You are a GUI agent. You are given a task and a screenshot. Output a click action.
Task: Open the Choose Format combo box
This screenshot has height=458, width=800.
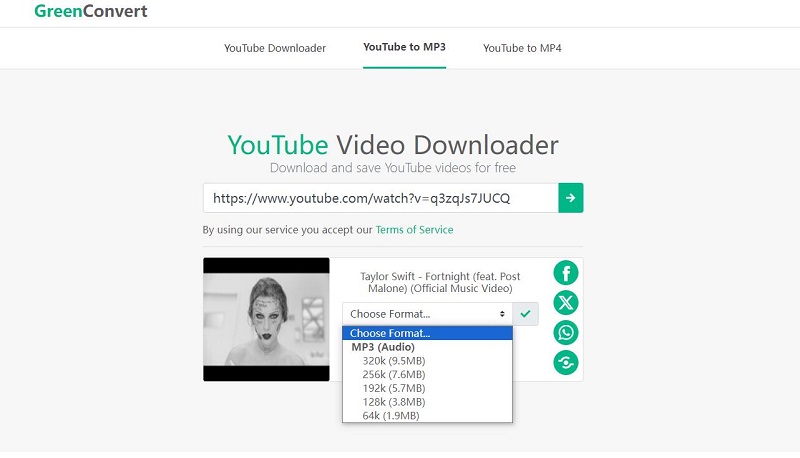click(428, 314)
